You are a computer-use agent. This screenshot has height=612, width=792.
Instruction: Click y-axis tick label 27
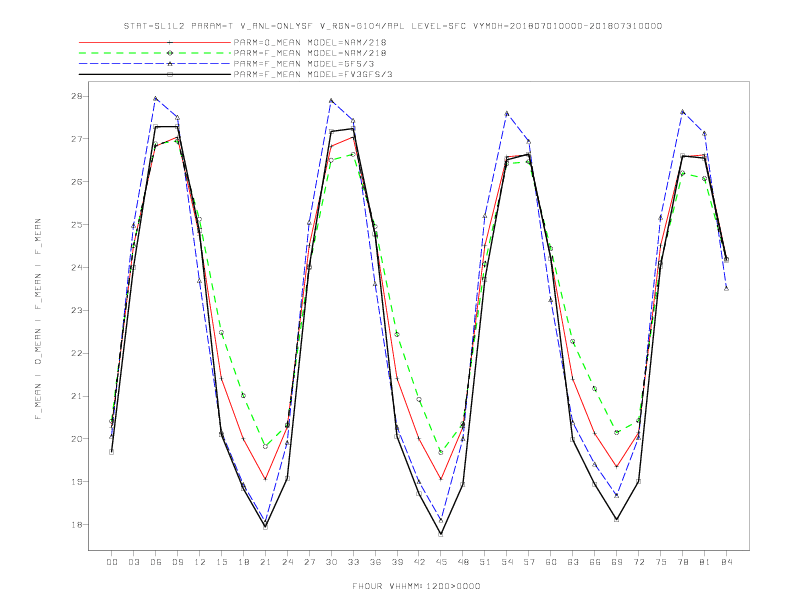click(78, 139)
